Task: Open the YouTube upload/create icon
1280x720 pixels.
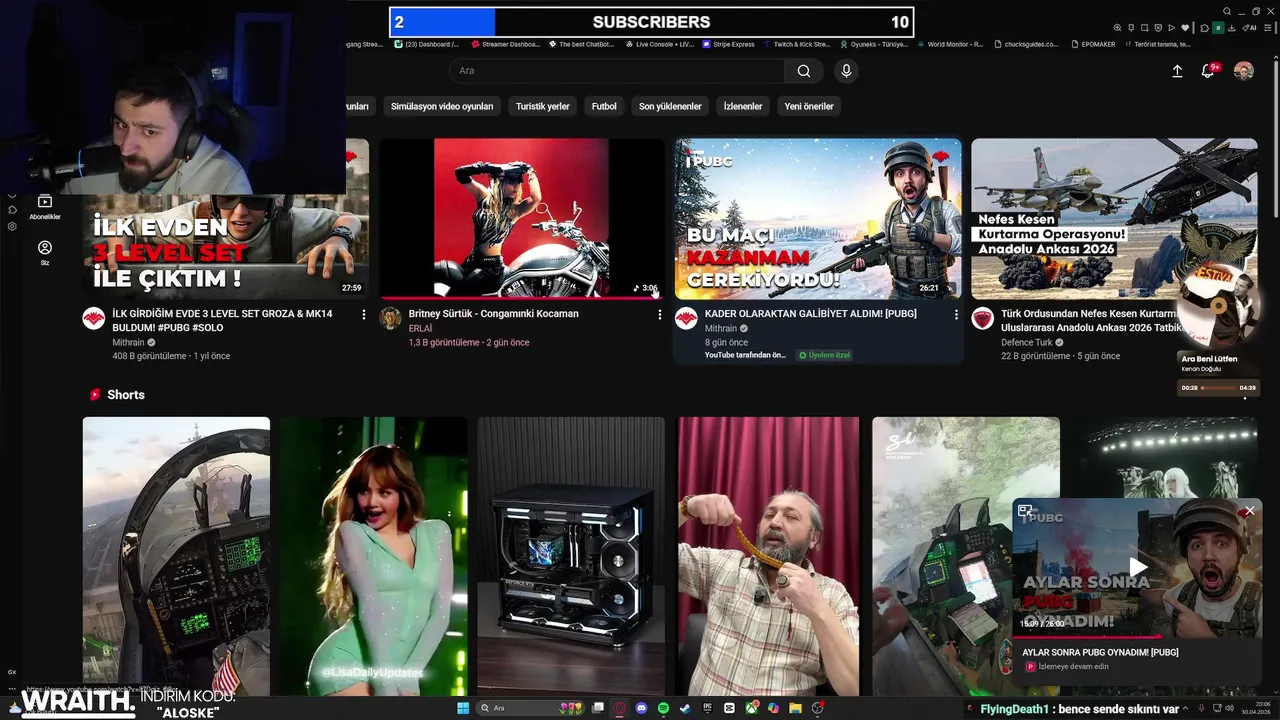Action: pyautogui.click(x=1177, y=71)
